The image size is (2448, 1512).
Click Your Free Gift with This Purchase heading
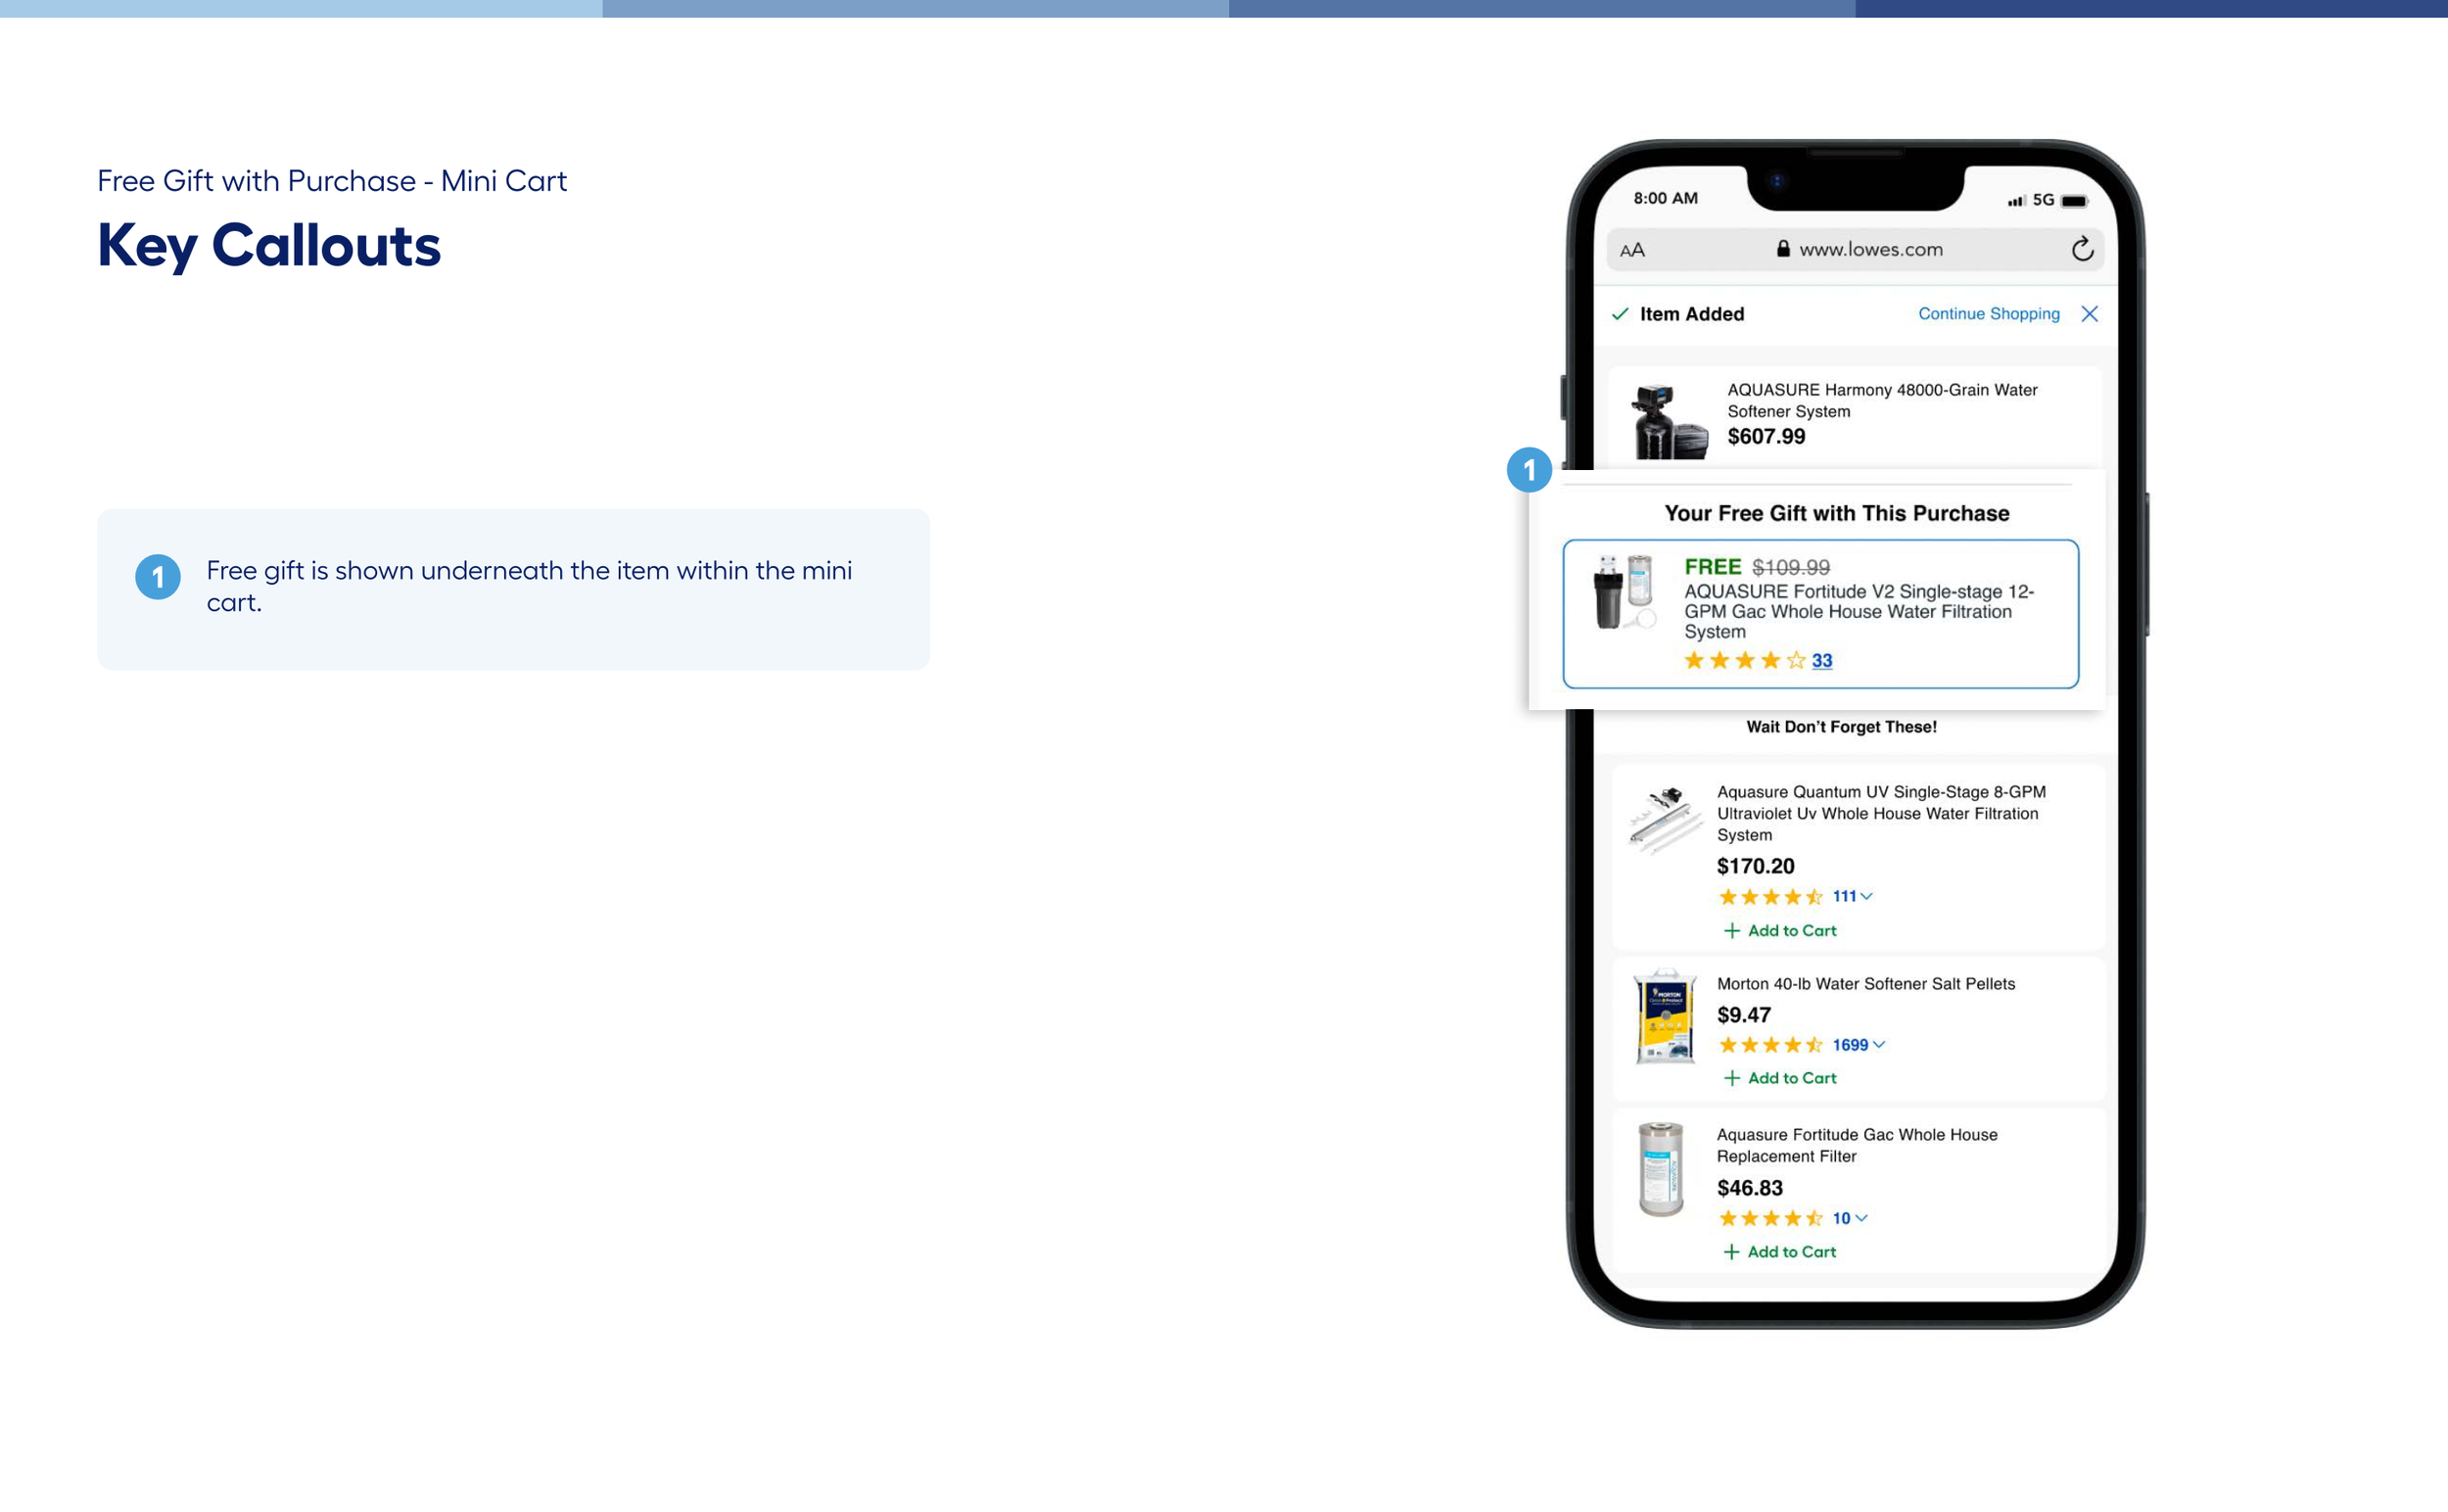1837,513
